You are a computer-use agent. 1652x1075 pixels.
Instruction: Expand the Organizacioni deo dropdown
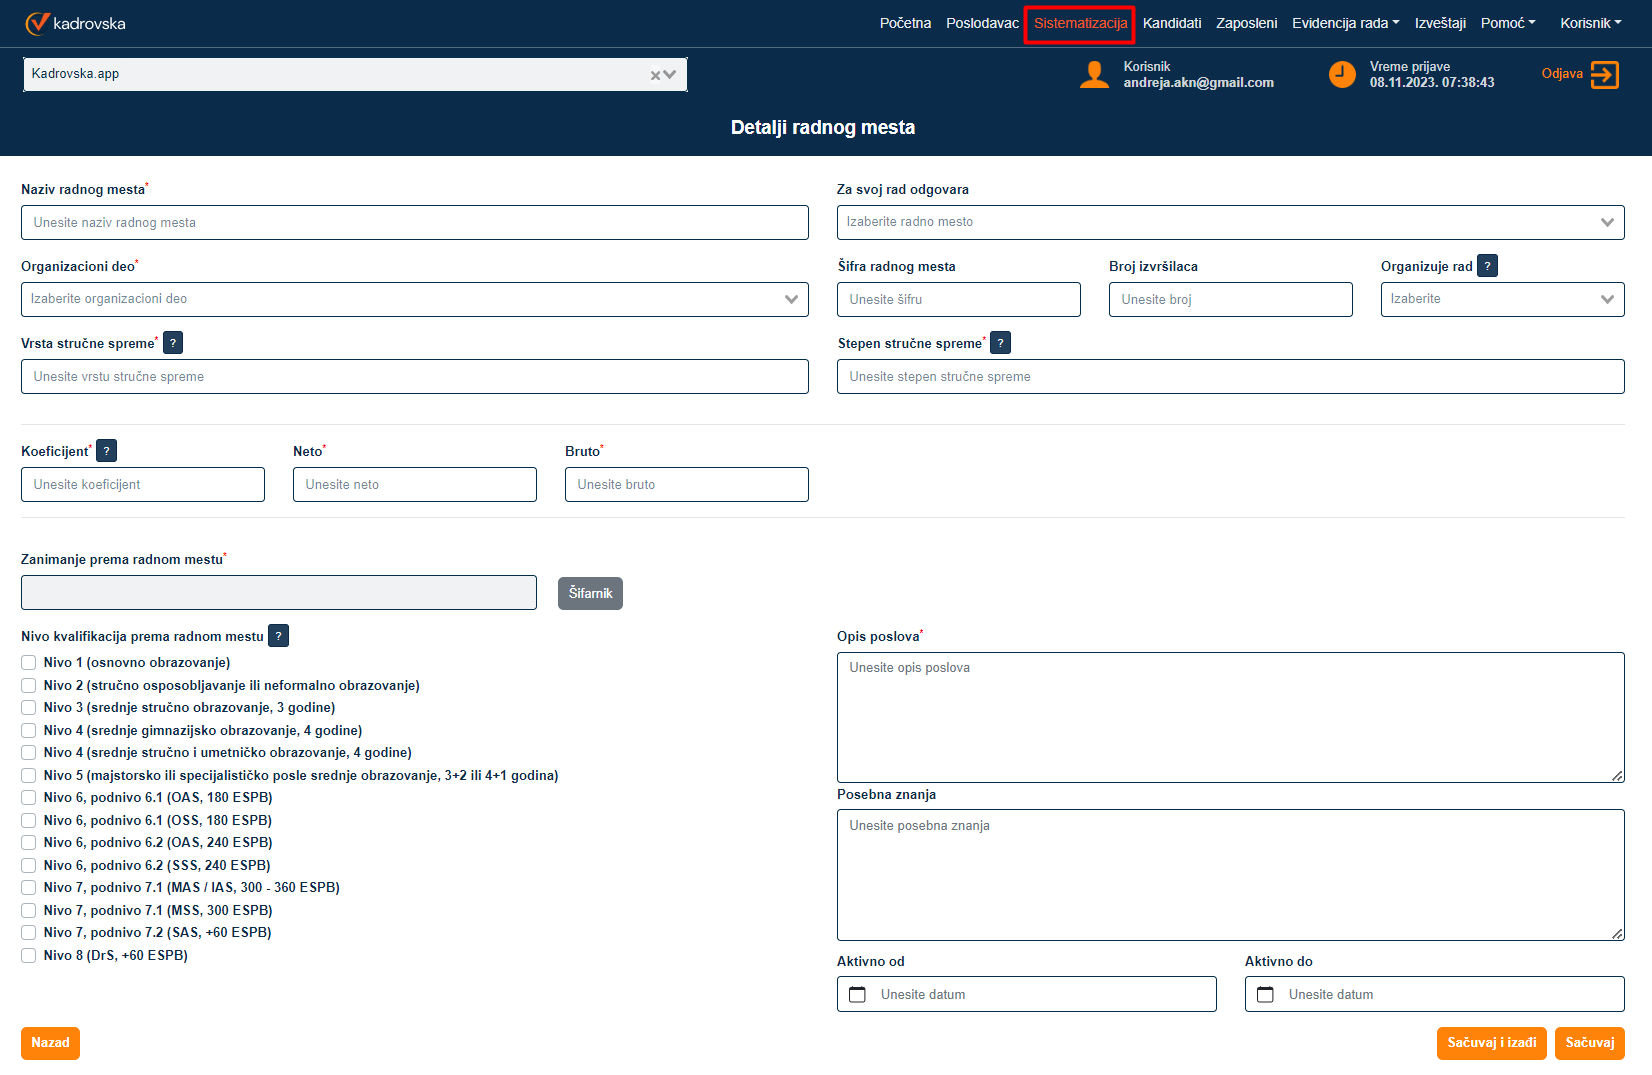point(791,299)
